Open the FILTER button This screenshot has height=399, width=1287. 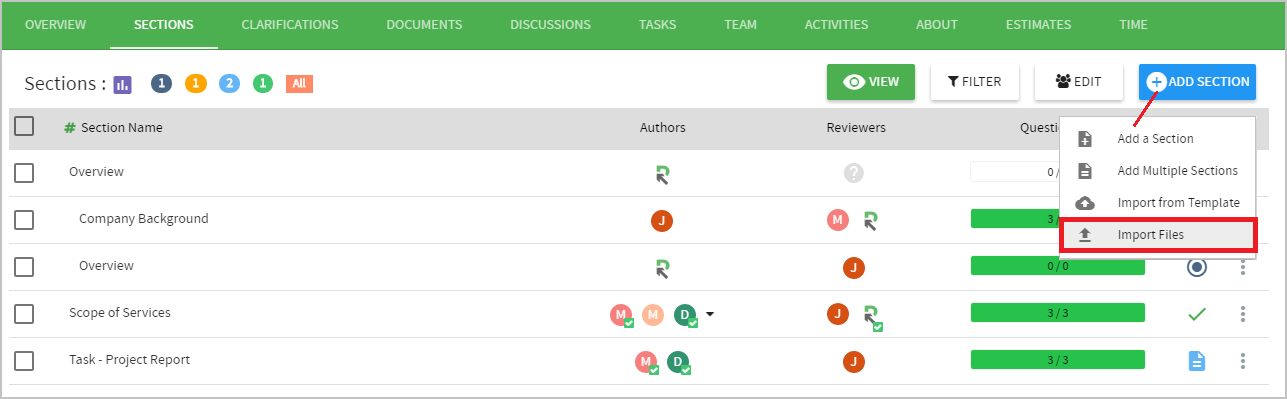[975, 82]
